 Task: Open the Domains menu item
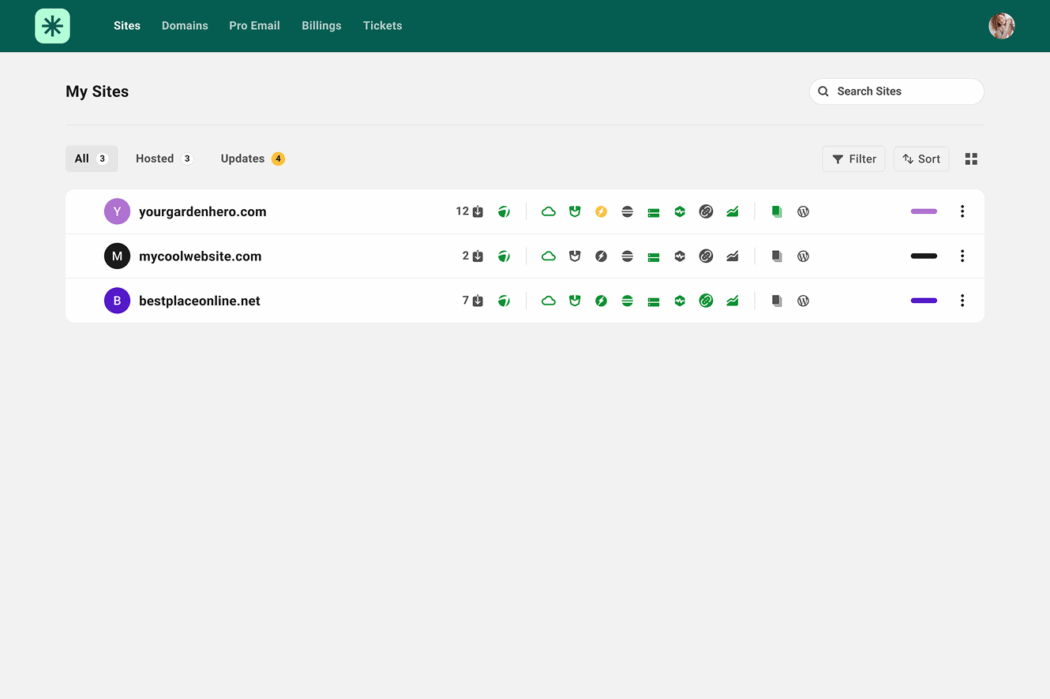pos(184,26)
